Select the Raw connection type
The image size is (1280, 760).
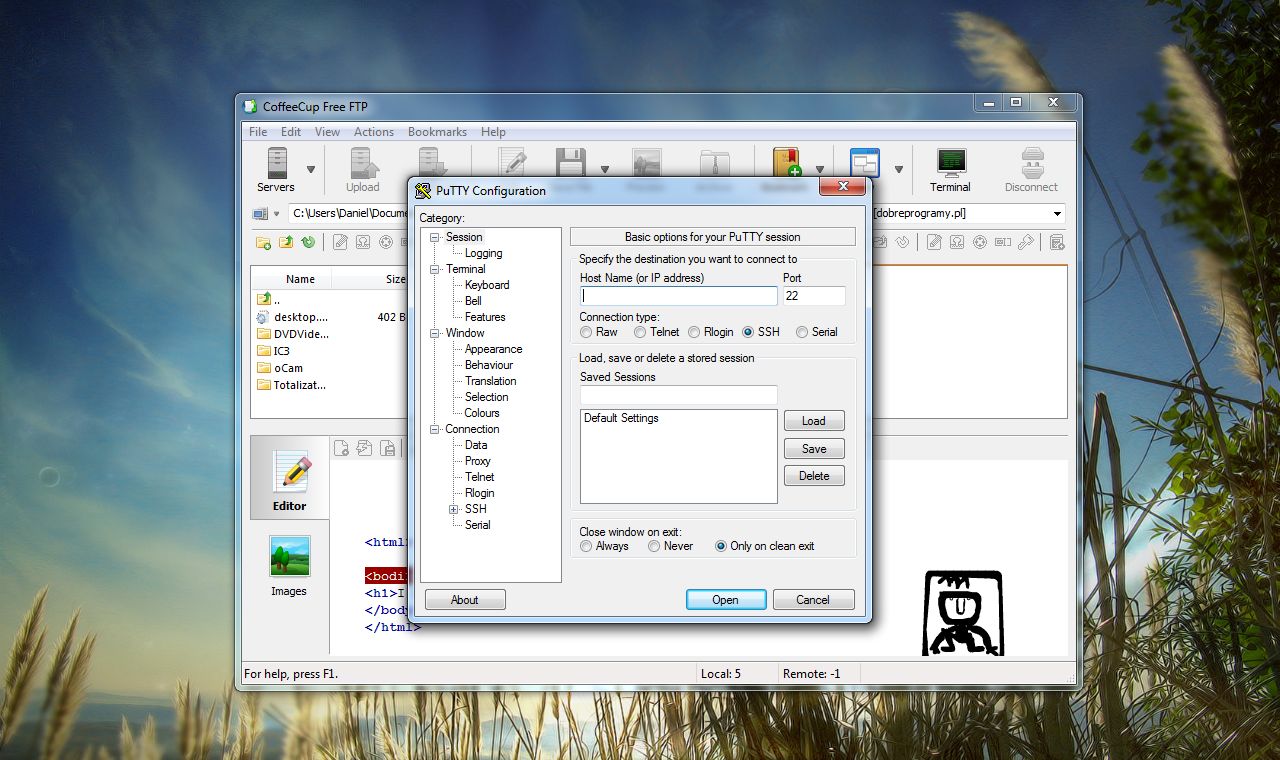tap(586, 332)
